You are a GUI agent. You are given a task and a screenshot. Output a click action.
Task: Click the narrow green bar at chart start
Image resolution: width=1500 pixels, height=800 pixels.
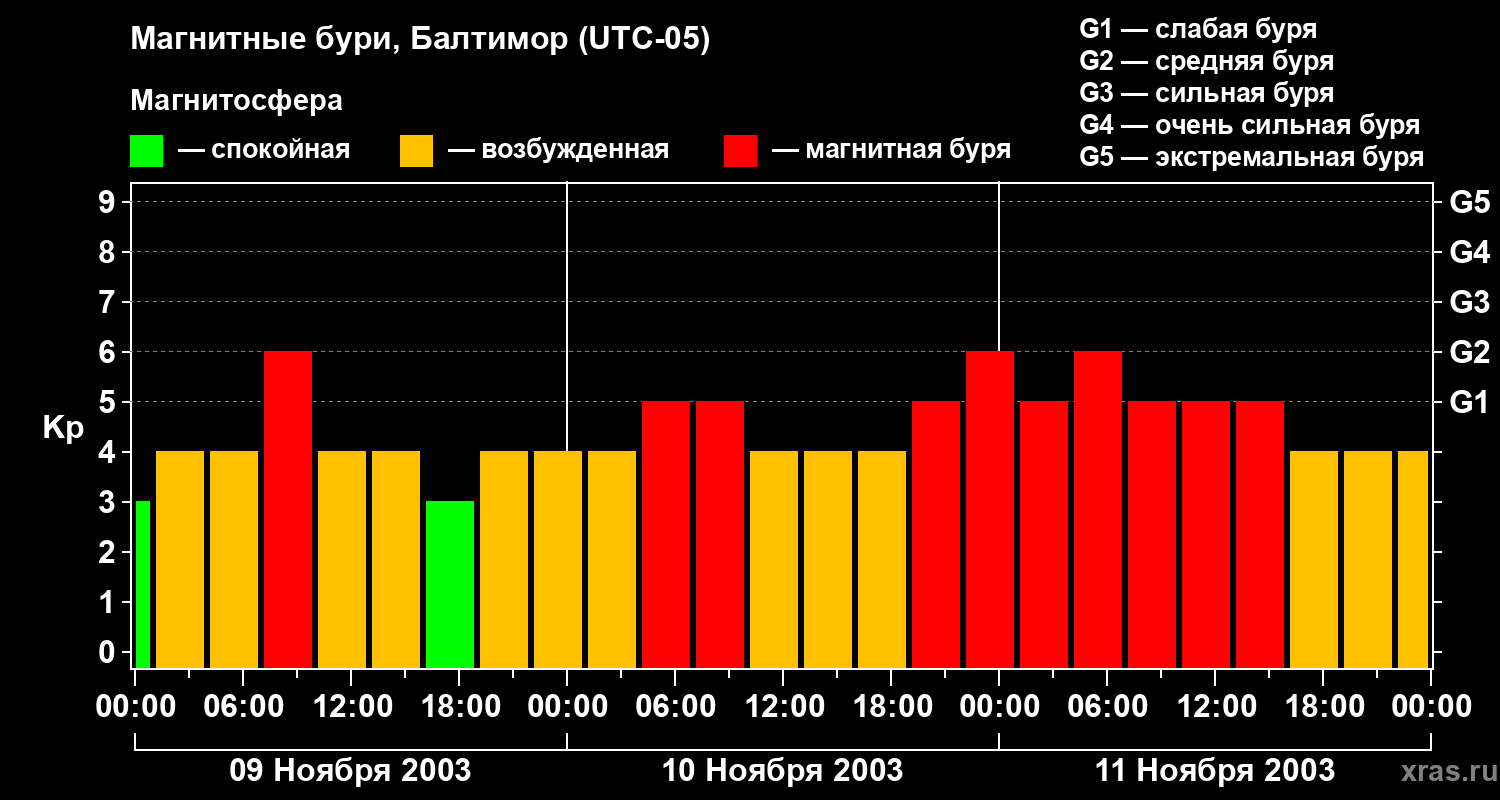coord(143,585)
